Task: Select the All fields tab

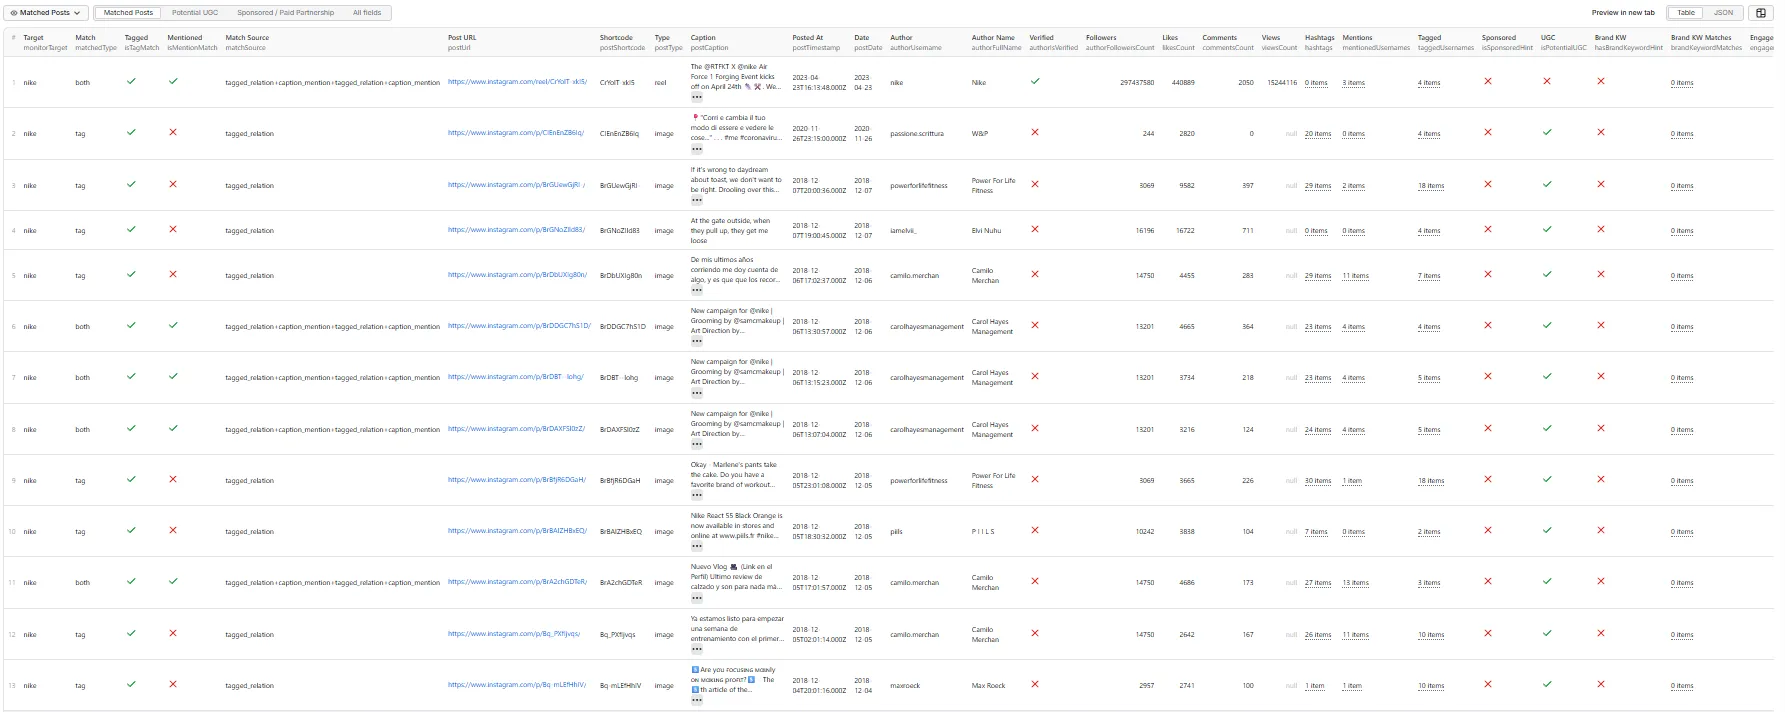Action: coord(367,13)
